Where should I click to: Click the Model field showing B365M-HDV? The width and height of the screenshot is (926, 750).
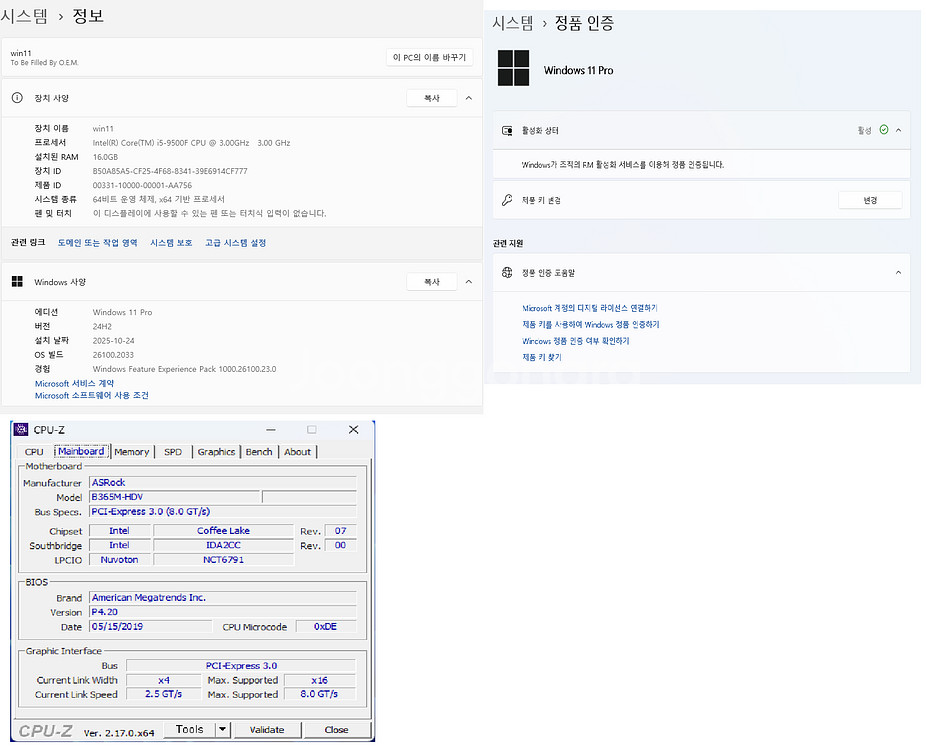[x=173, y=497]
